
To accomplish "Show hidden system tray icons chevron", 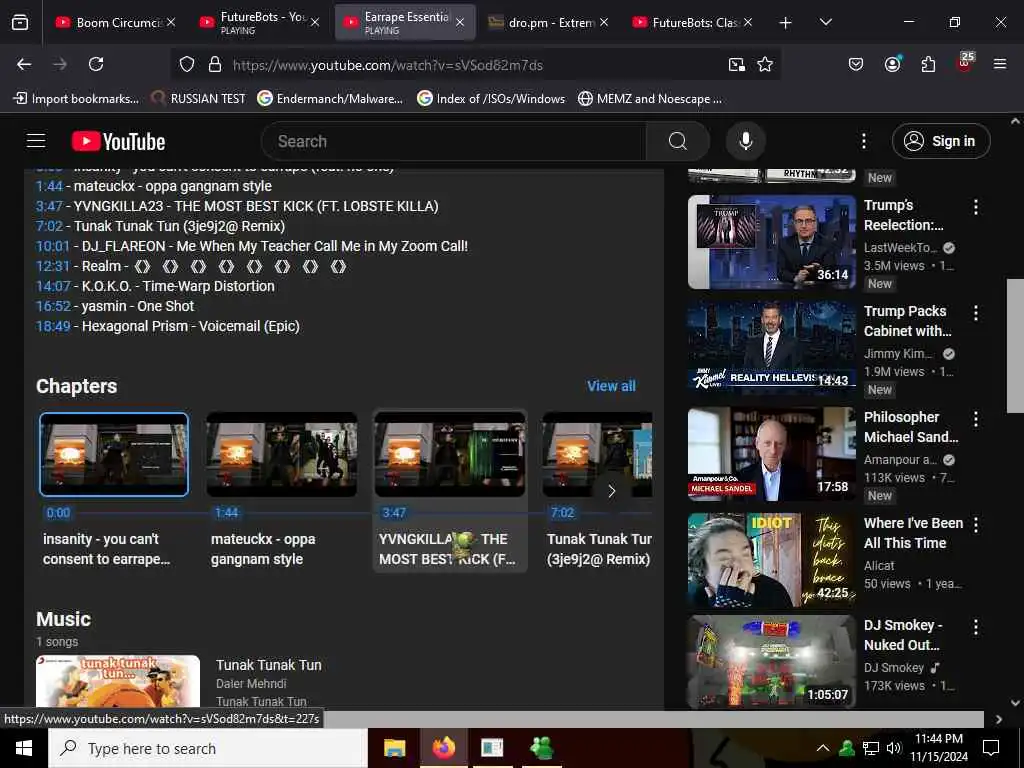I will 823,748.
